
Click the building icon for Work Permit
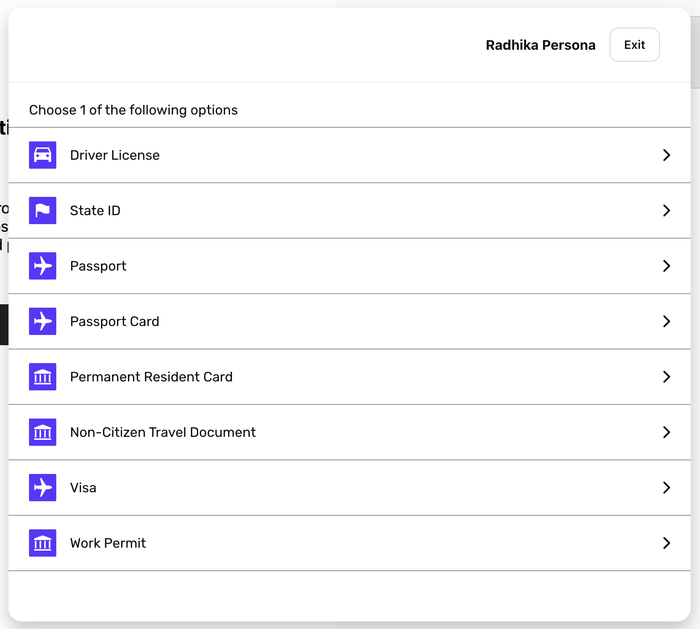(x=42, y=543)
